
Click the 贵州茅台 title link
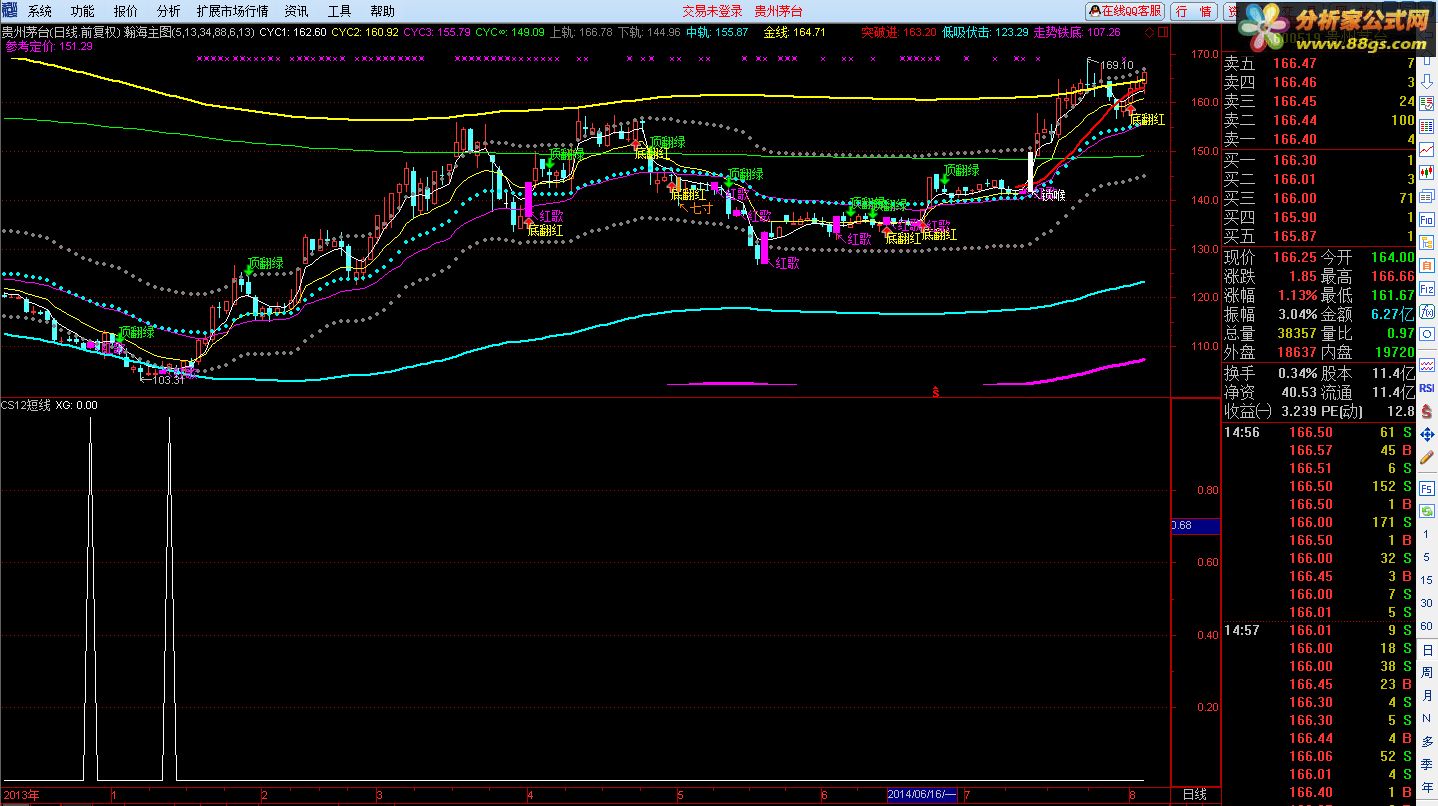778,11
